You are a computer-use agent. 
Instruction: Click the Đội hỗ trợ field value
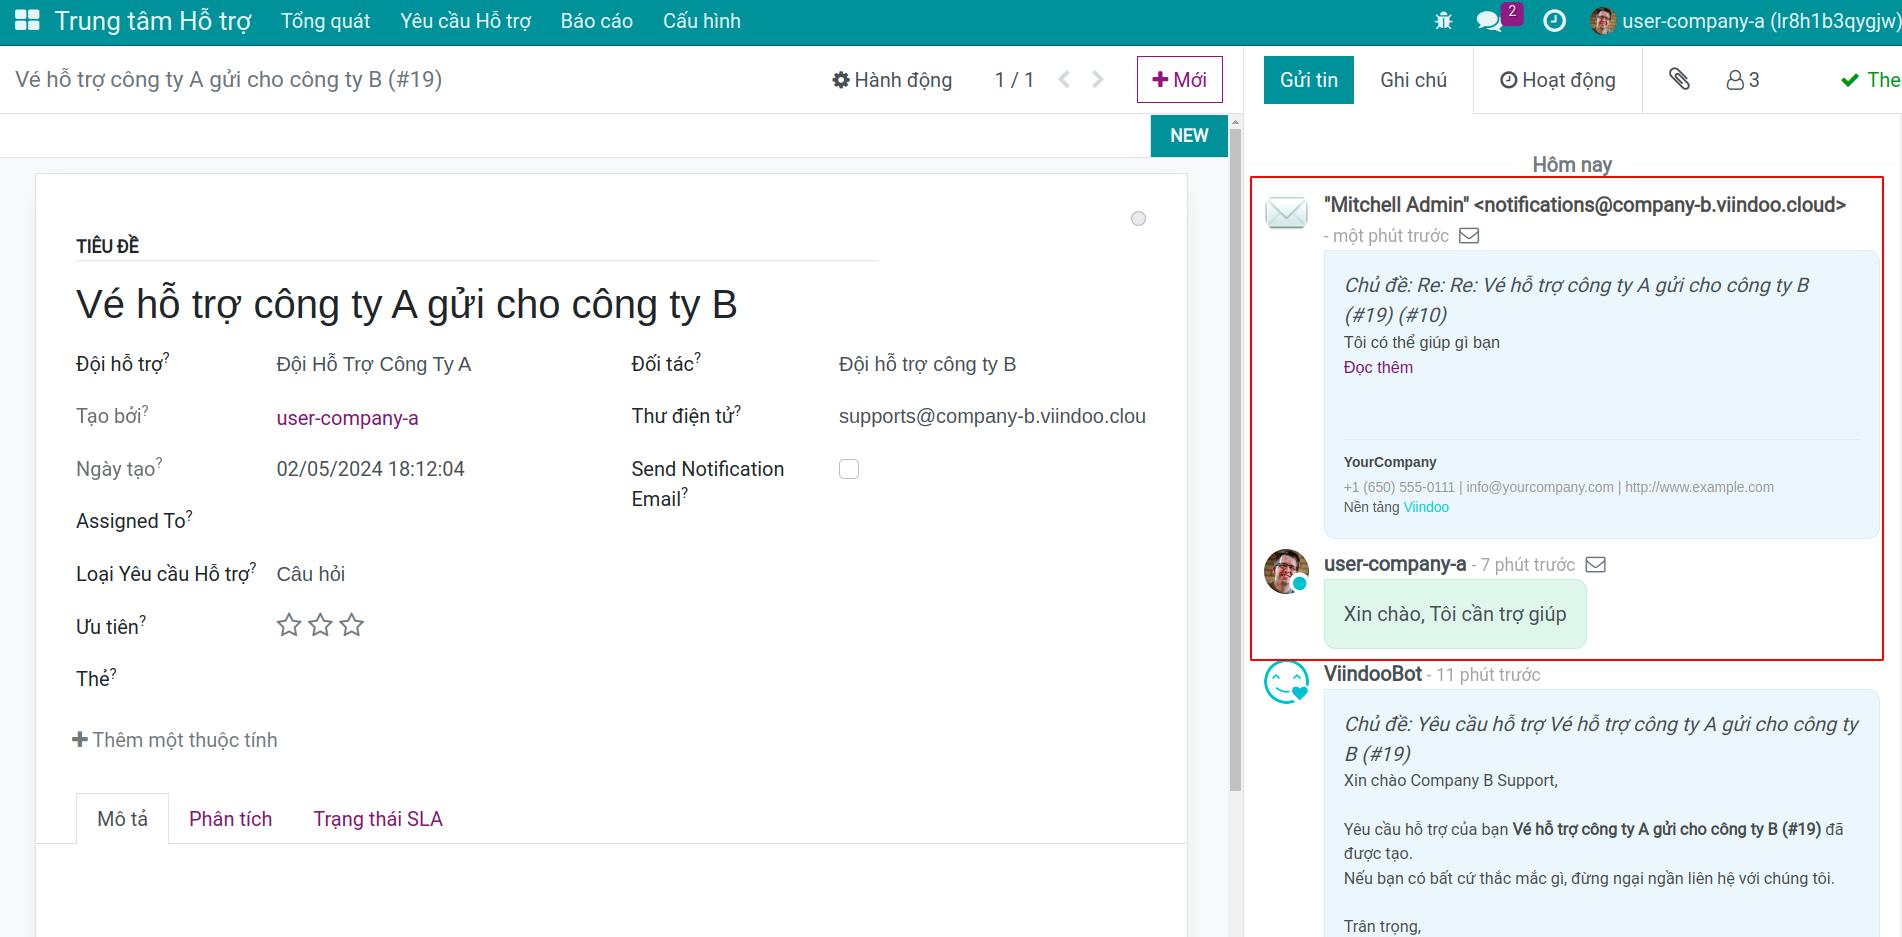point(374,364)
